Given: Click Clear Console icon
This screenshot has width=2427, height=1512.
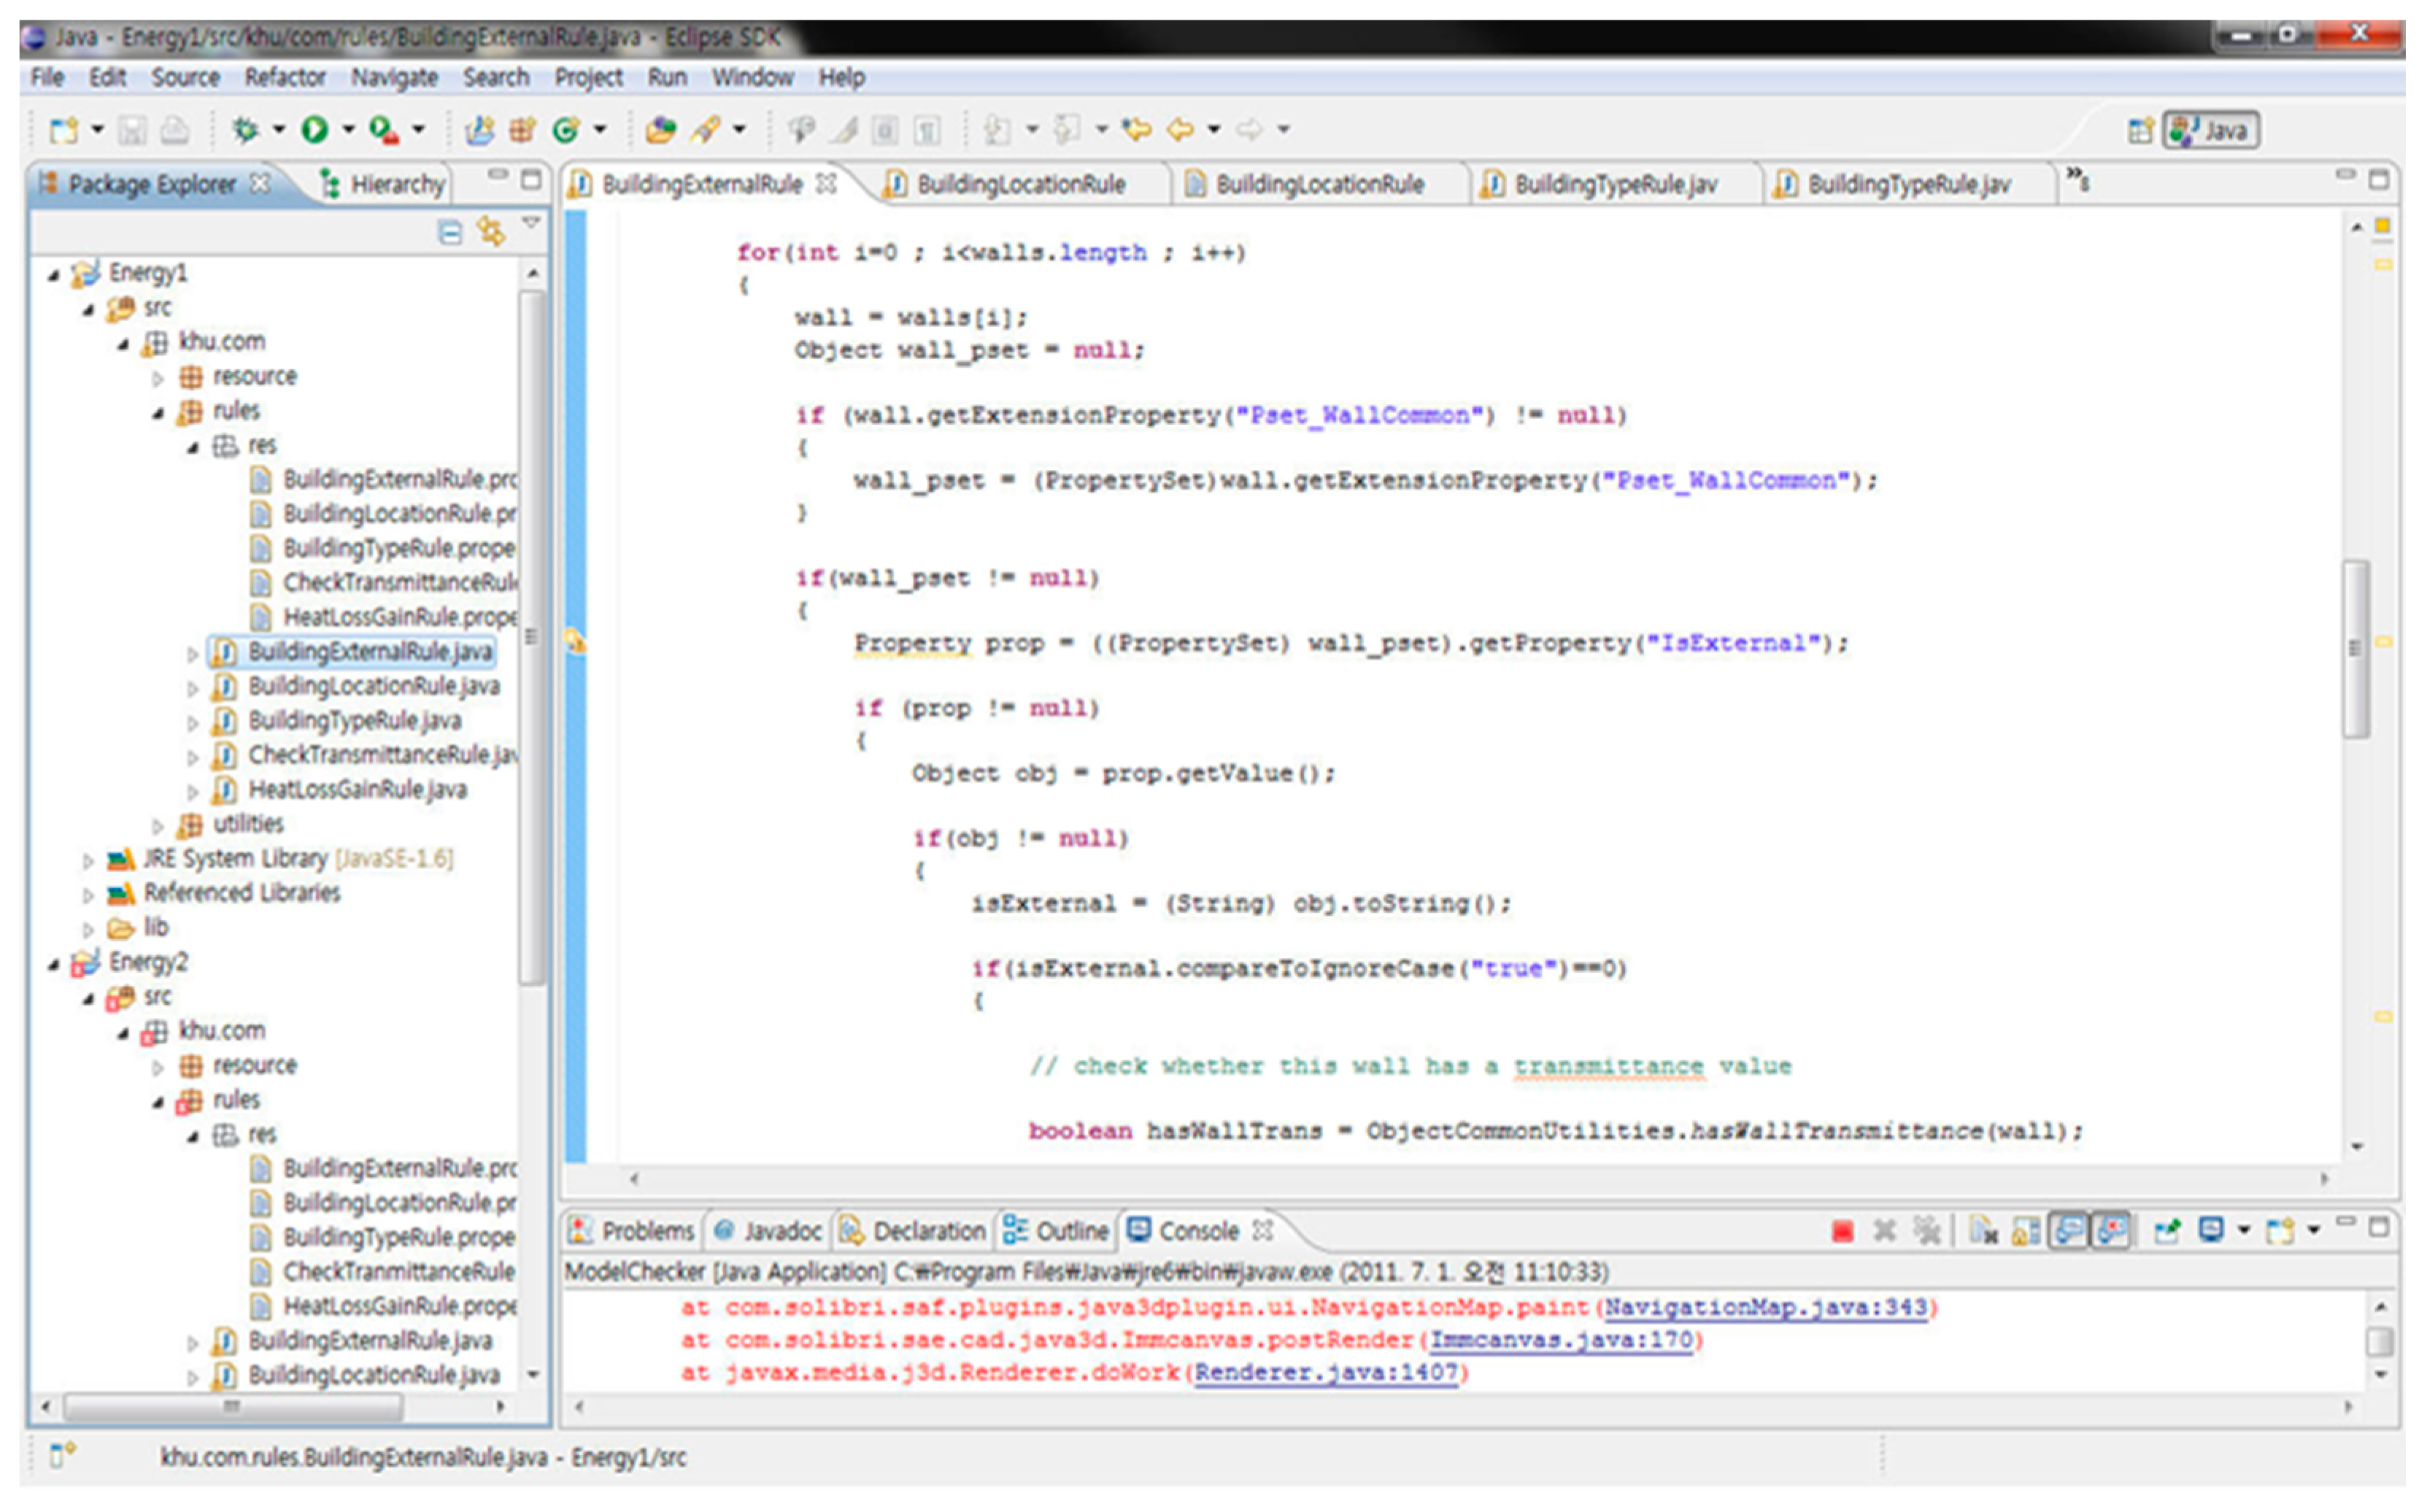Looking at the screenshot, I should pos(1985,1231).
